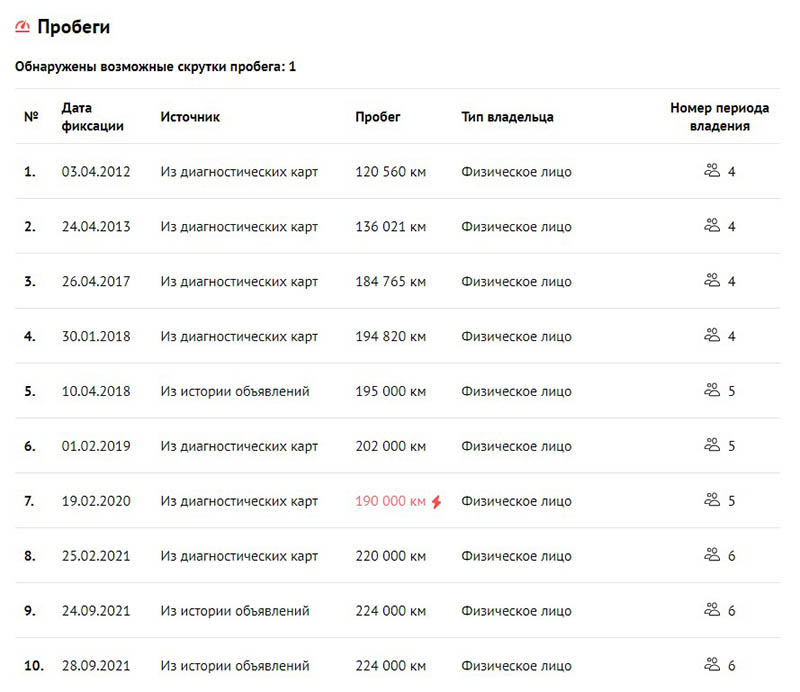
Task: Click the Пробег column header
Action: (378, 117)
